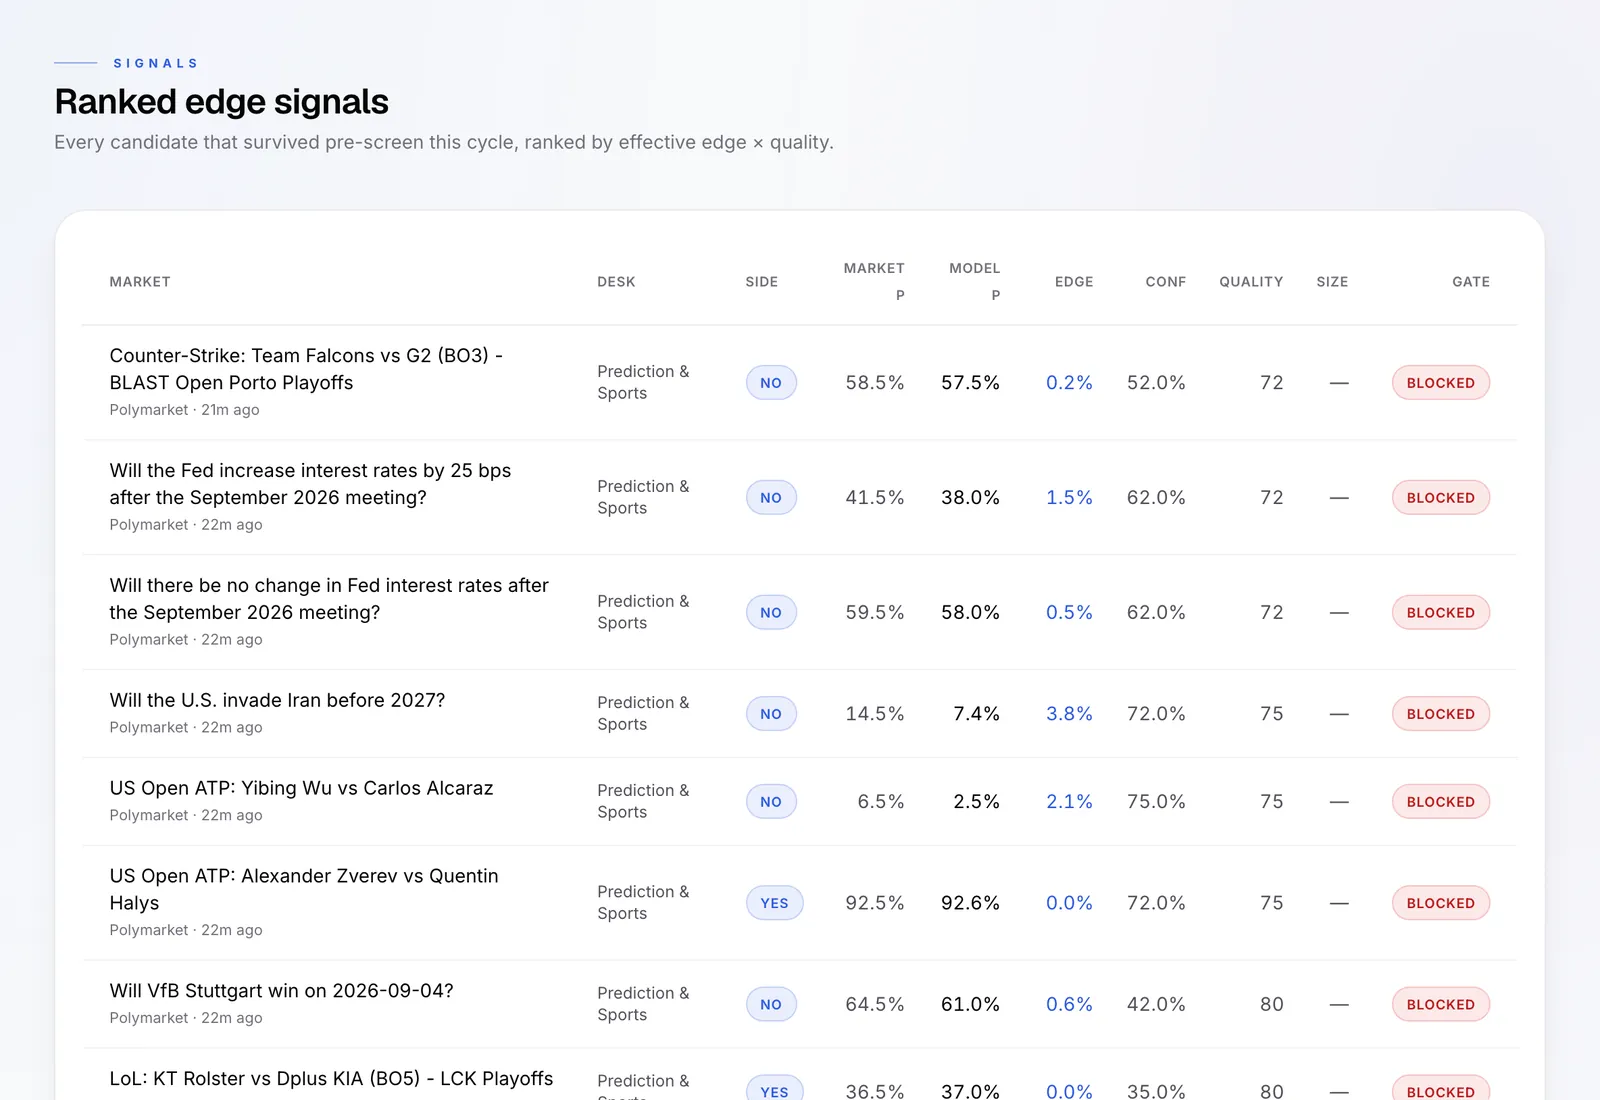This screenshot has height=1100, width=1600.
Task: Click the BLOCKED badge for Zverev vs Halys row
Action: pos(1440,903)
